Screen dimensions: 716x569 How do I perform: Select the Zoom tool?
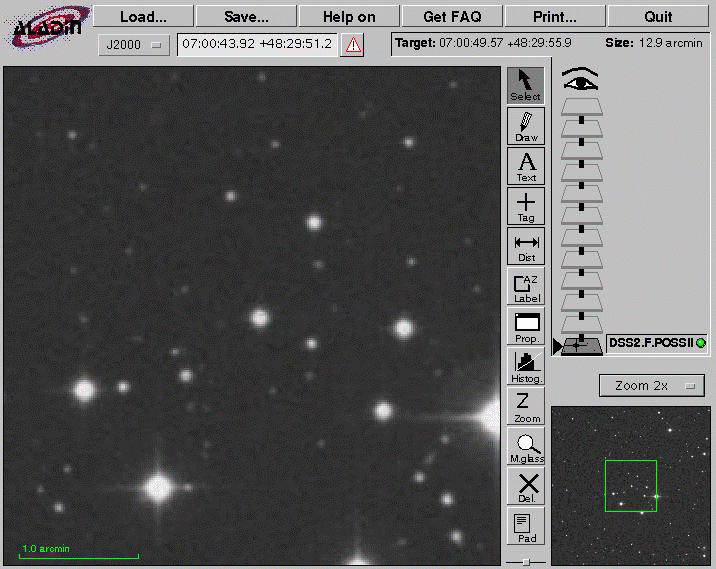[526, 406]
